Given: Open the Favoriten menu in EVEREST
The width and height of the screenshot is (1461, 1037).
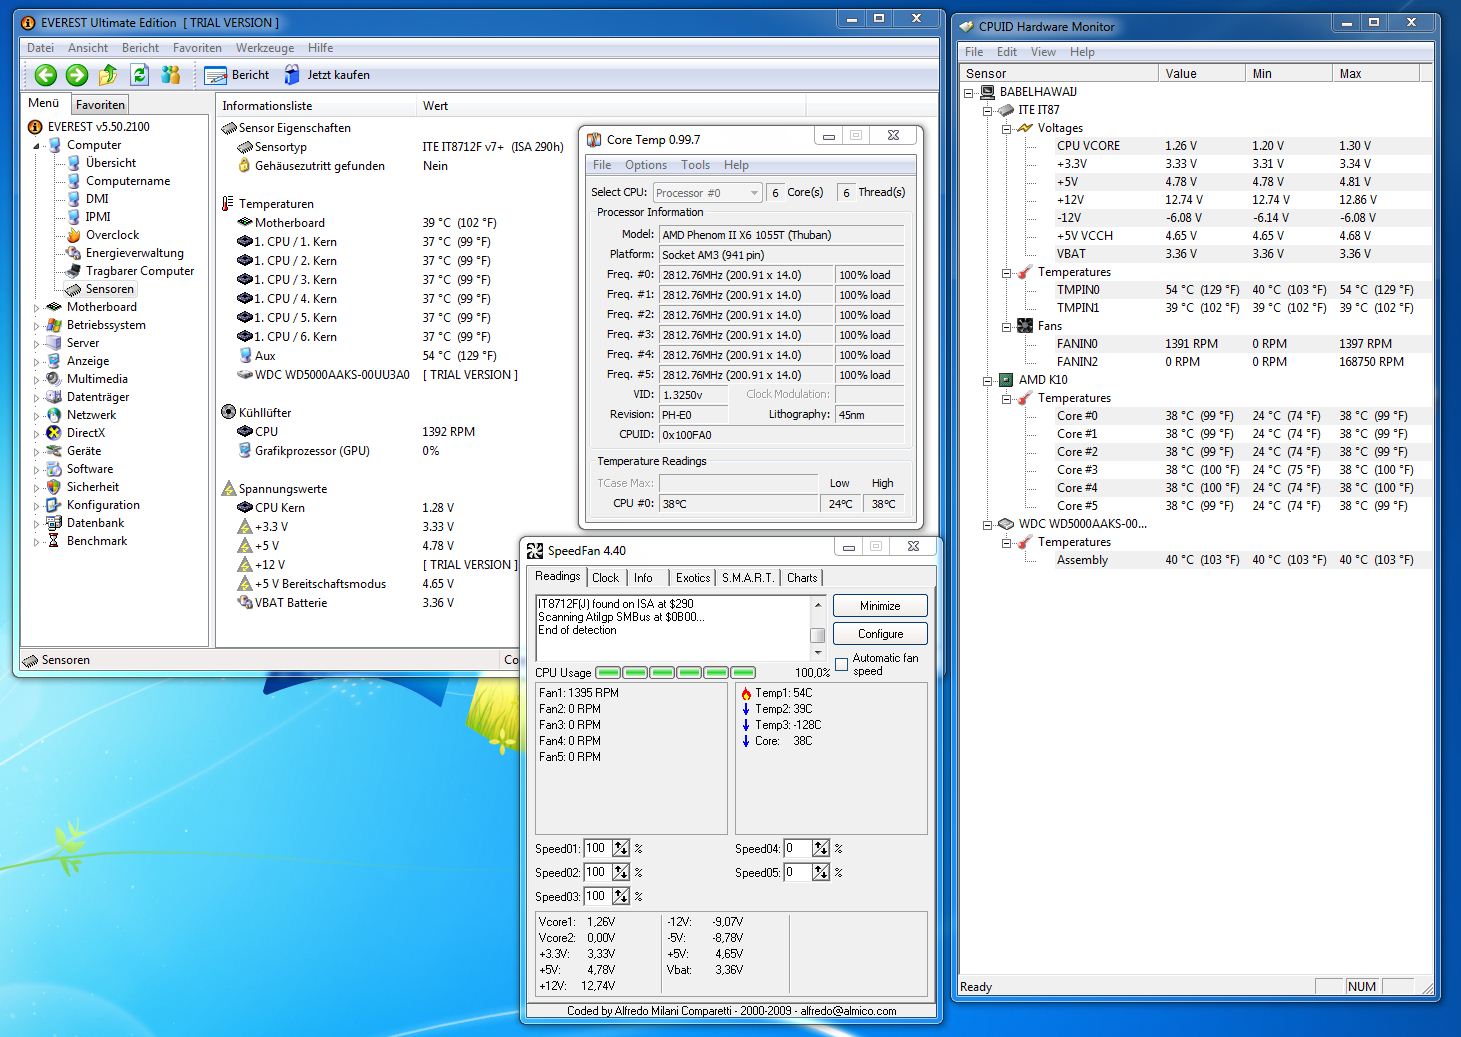Looking at the screenshot, I should pyautogui.click(x=197, y=48).
